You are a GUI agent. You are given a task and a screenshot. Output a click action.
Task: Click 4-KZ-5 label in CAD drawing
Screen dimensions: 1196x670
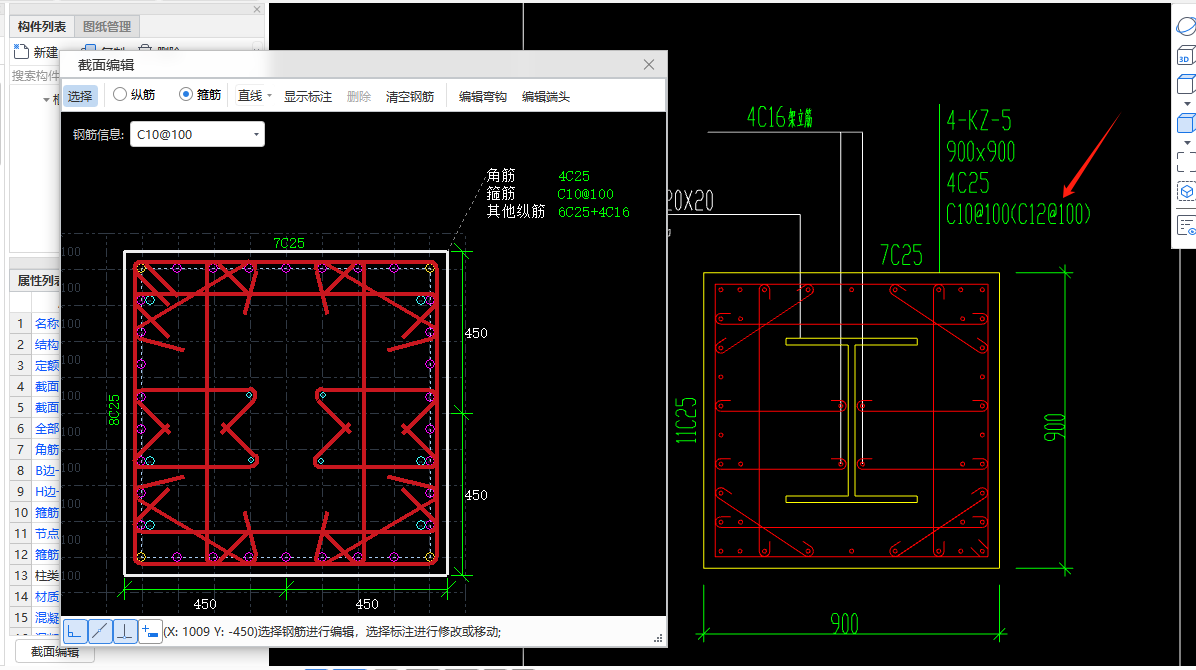click(979, 120)
